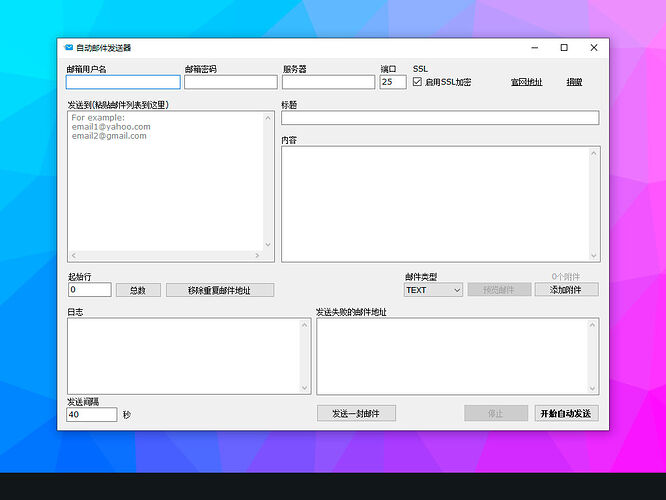Click the 端口 port field showing 25

click(392, 82)
